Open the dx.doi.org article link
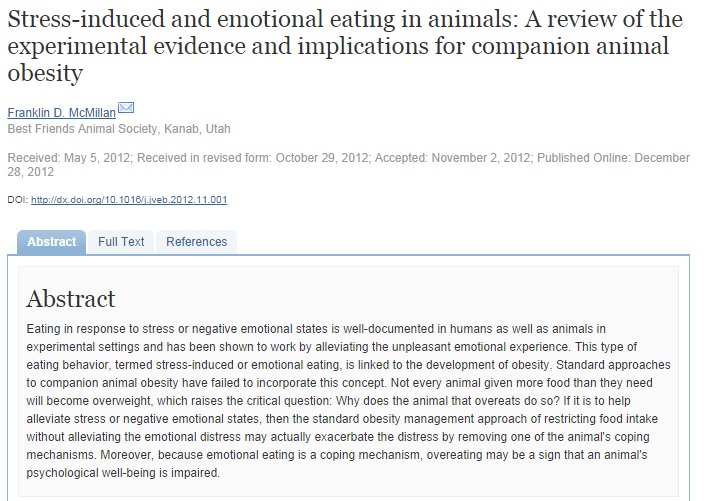 click(x=129, y=200)
